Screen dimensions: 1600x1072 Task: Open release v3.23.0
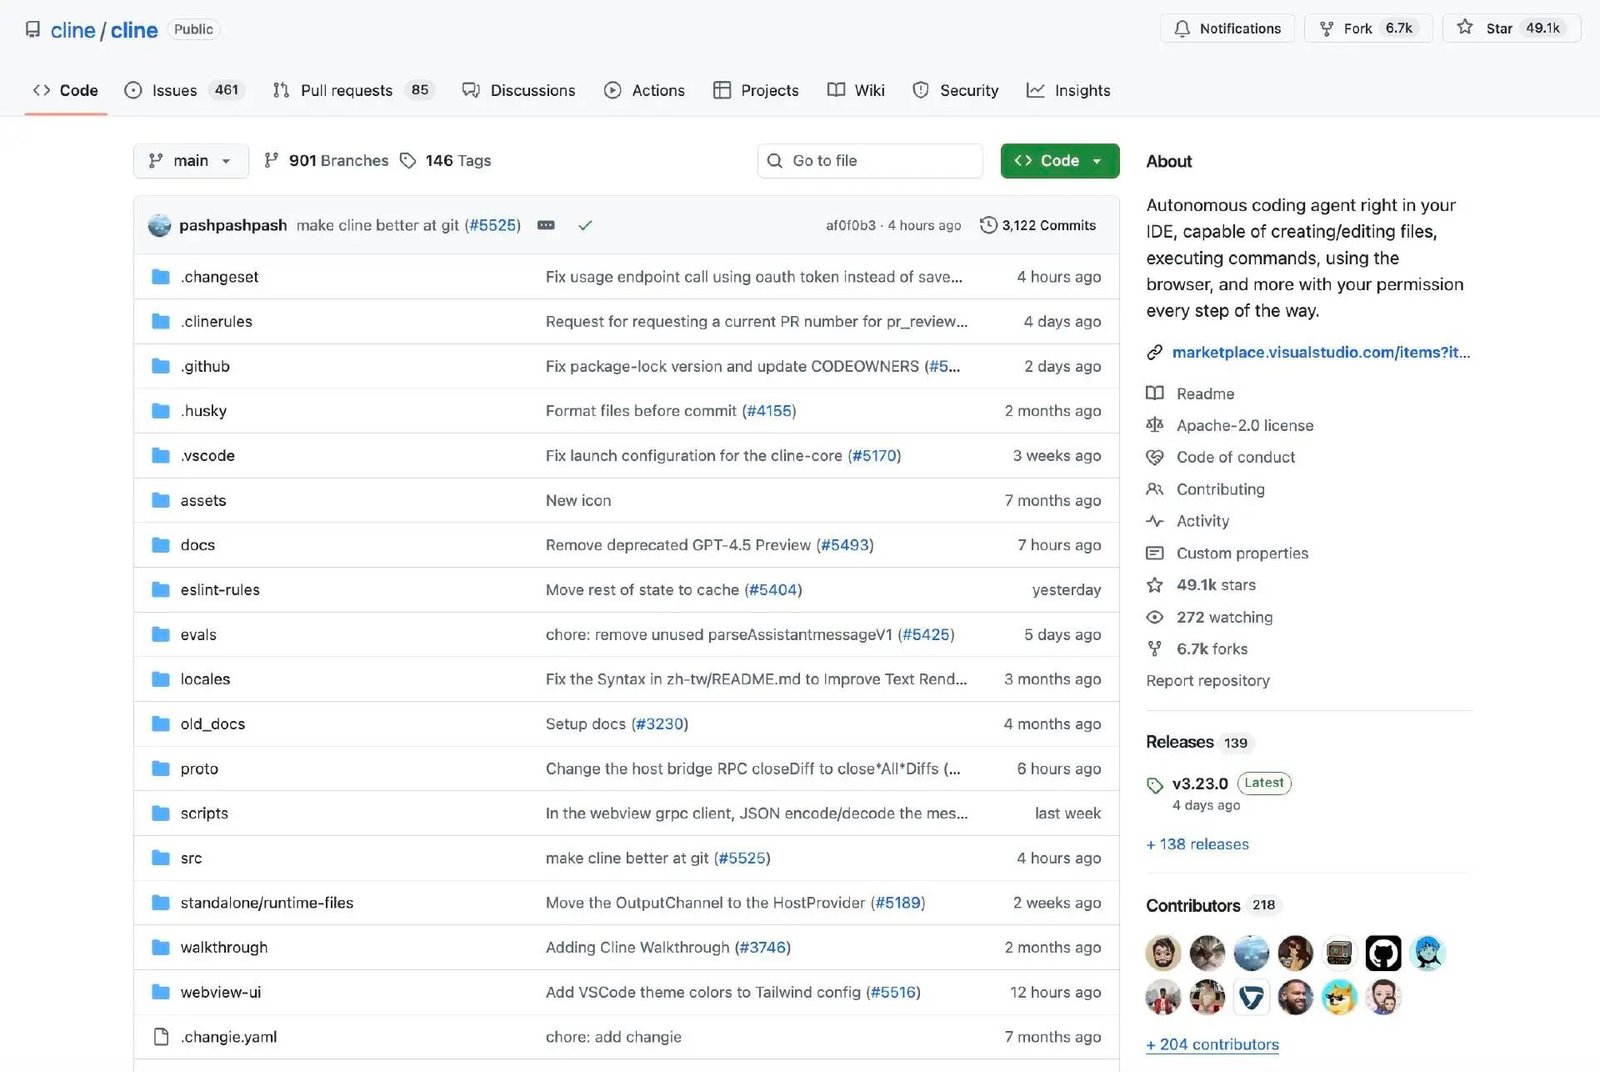(1200, 784)
